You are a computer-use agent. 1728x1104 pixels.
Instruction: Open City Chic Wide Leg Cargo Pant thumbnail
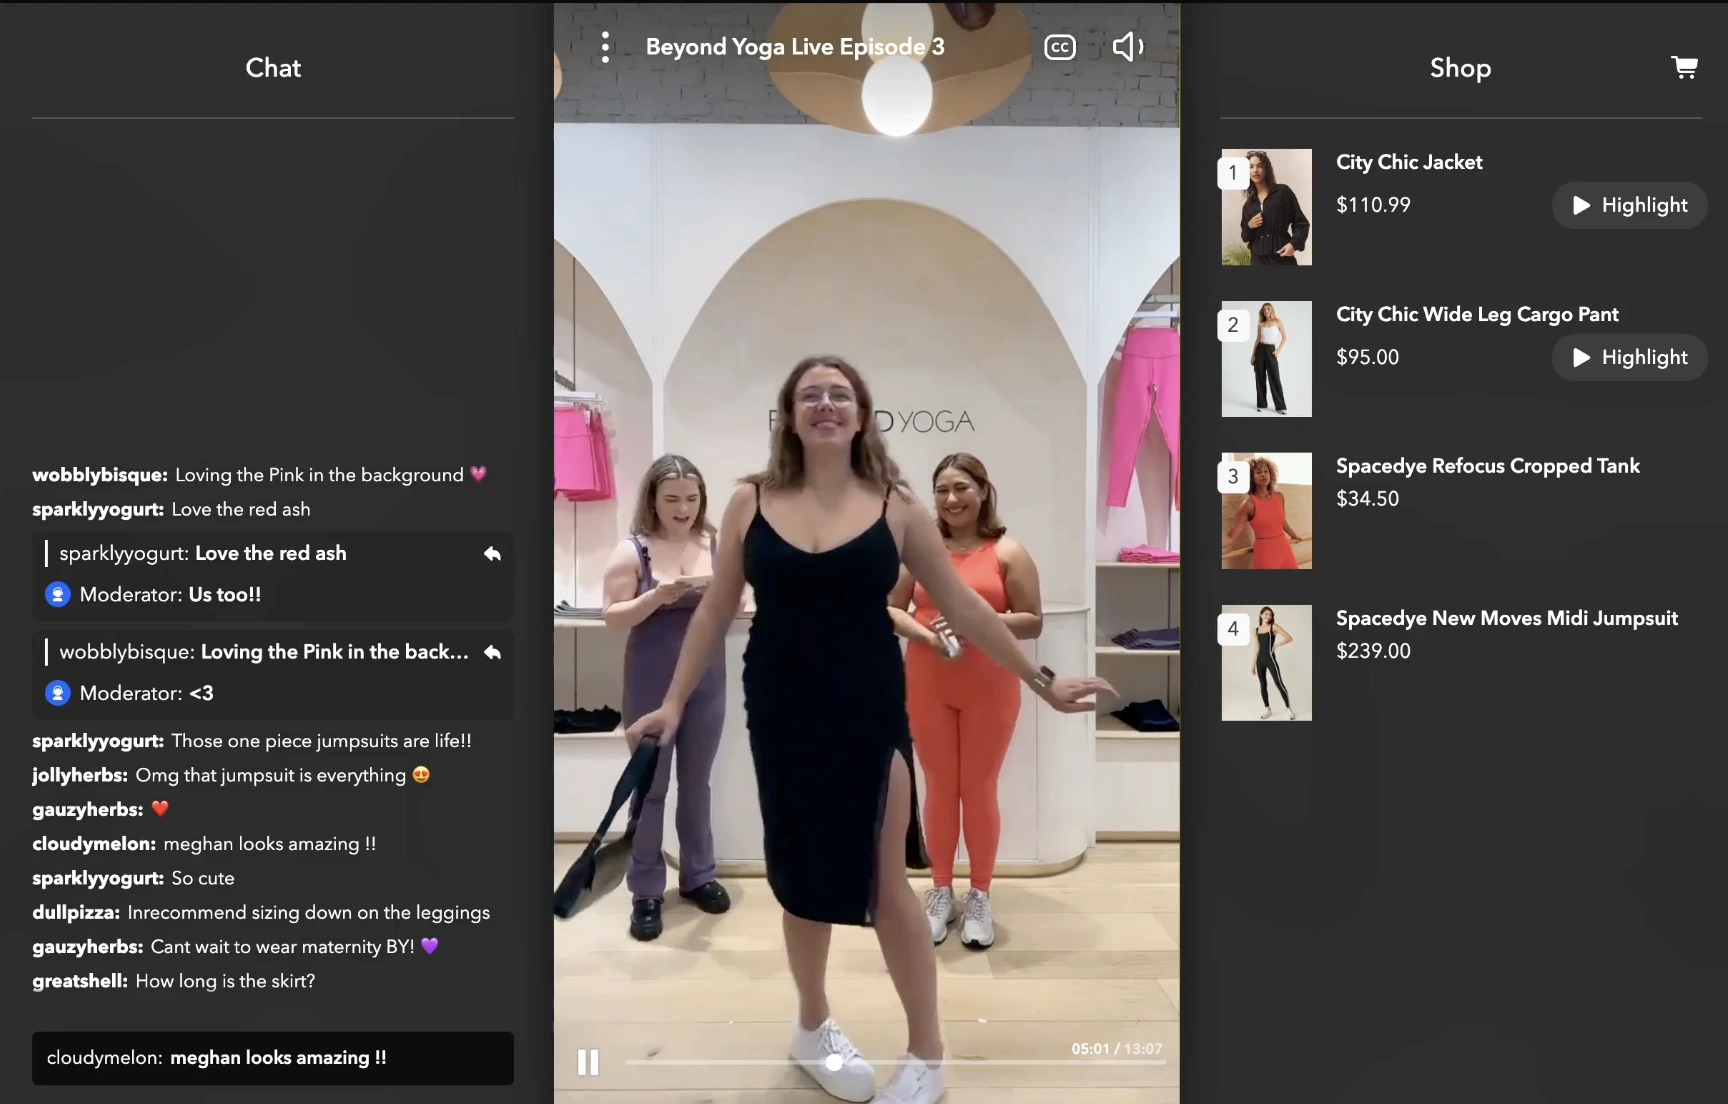click(x=1266, y=359)
